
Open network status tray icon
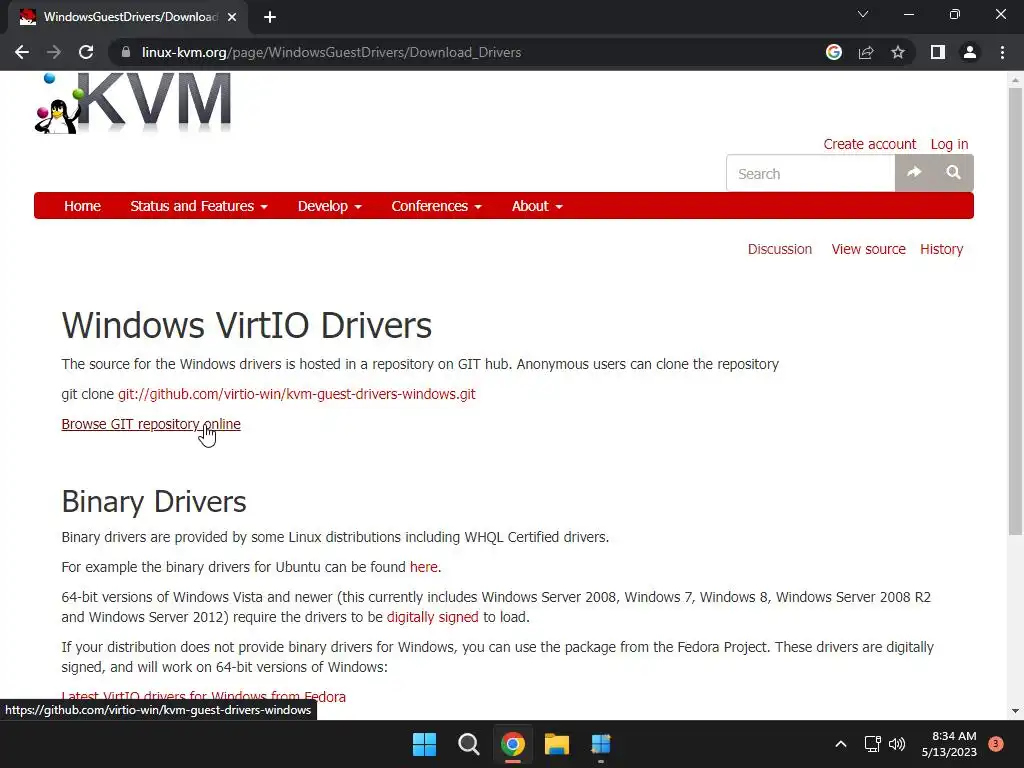click(872, 744)
